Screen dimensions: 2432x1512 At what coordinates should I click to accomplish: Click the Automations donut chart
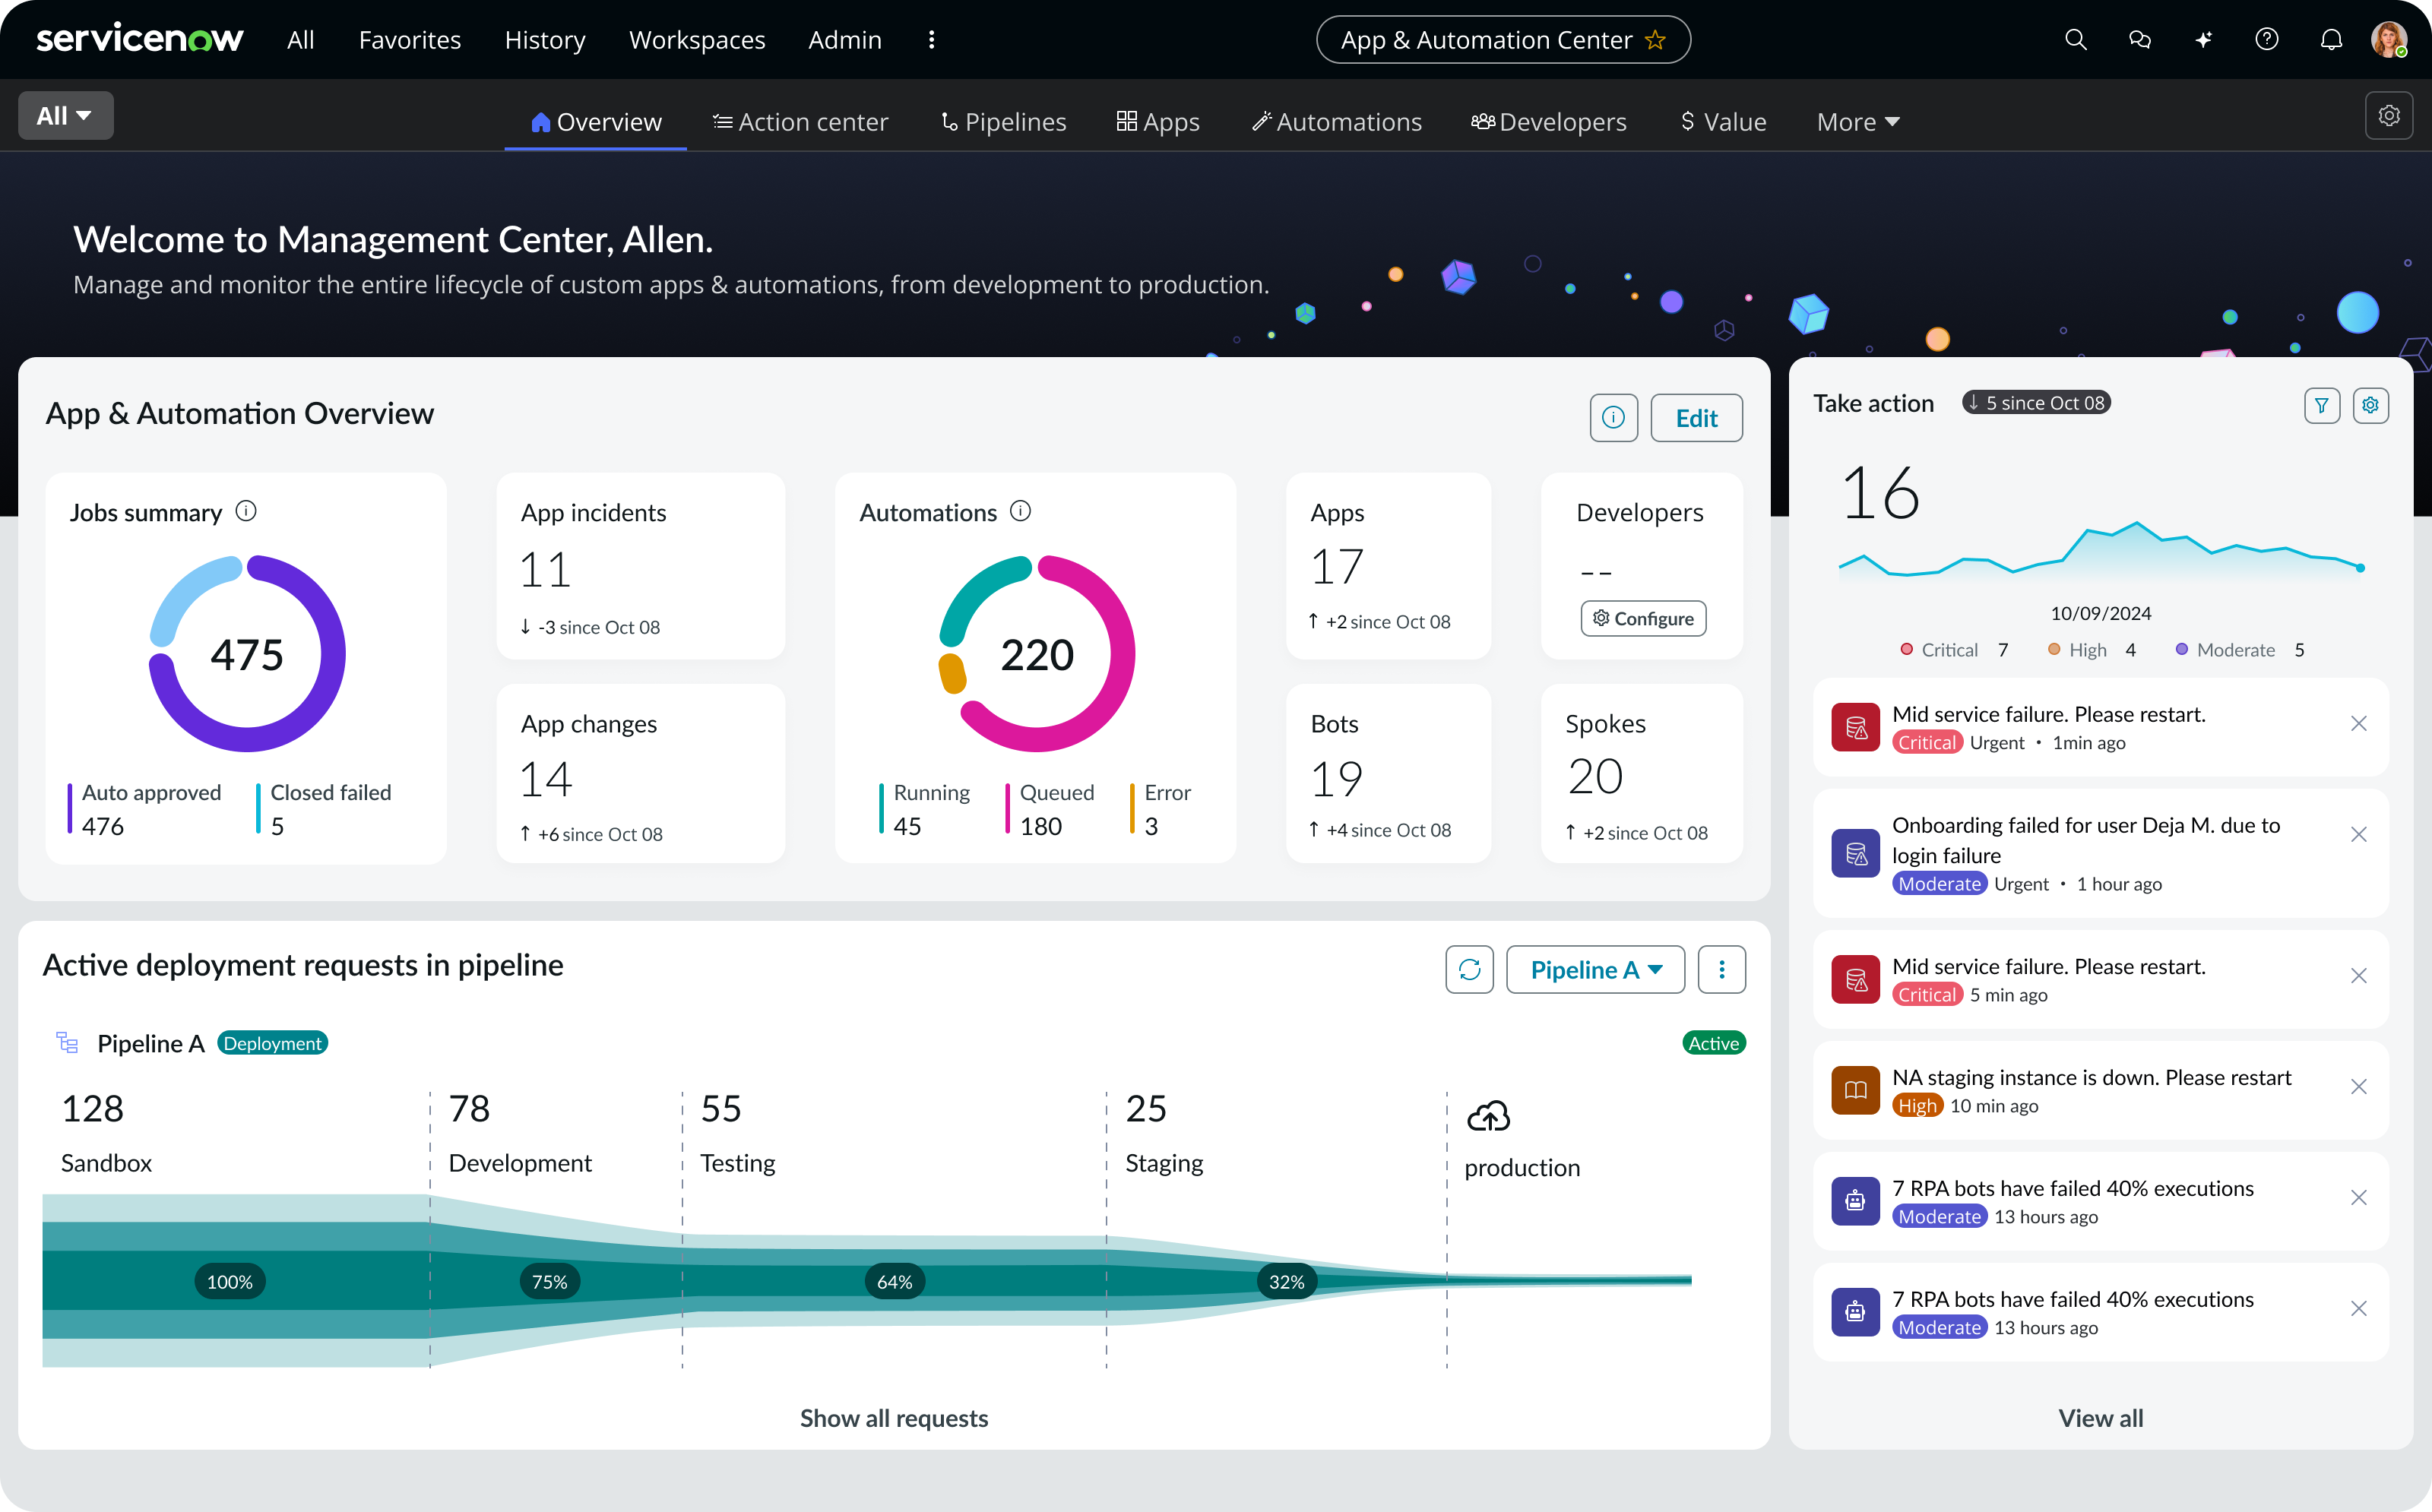tap(1037, 653)
